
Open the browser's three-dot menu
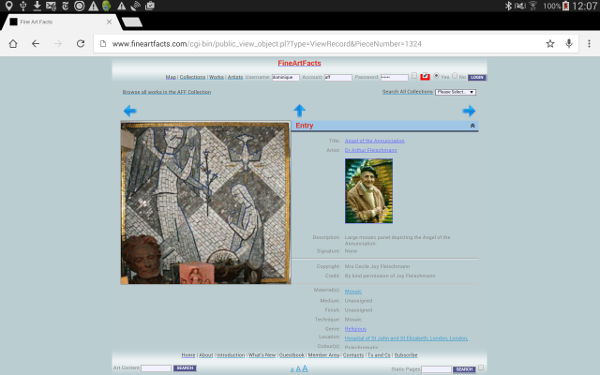[x=589, y=44]
